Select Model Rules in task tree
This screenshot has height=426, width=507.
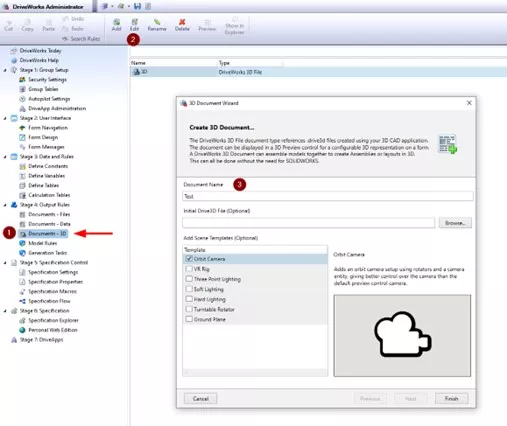click(42, 243)
